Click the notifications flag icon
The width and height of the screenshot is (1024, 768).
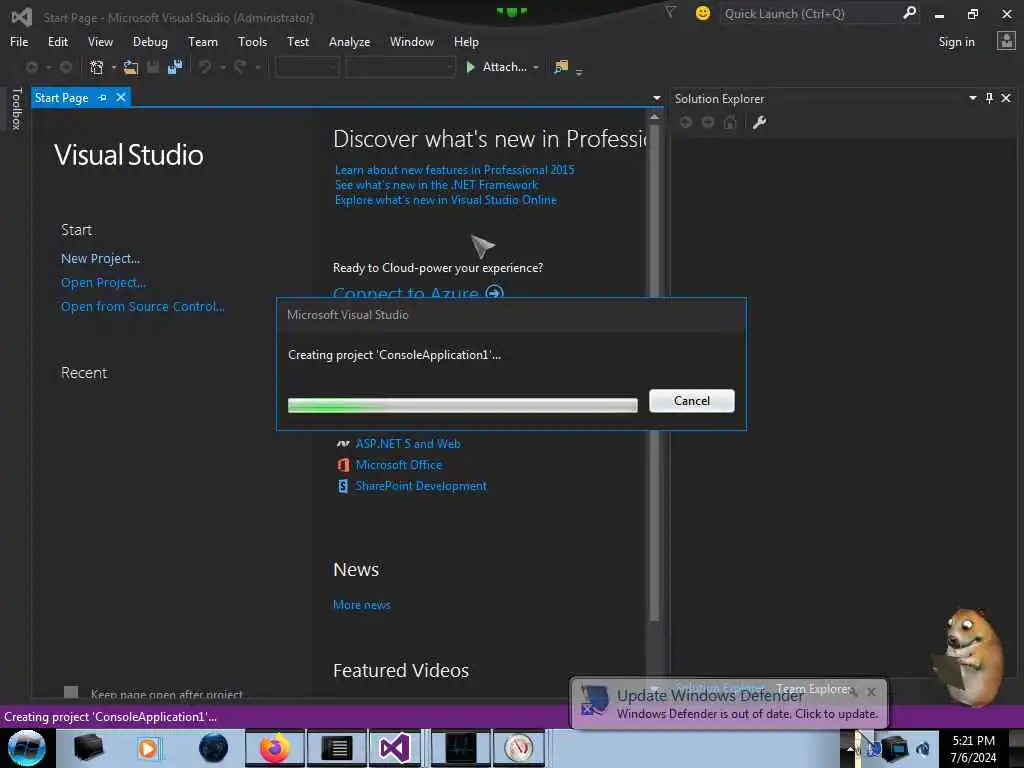tap(670, 12)
